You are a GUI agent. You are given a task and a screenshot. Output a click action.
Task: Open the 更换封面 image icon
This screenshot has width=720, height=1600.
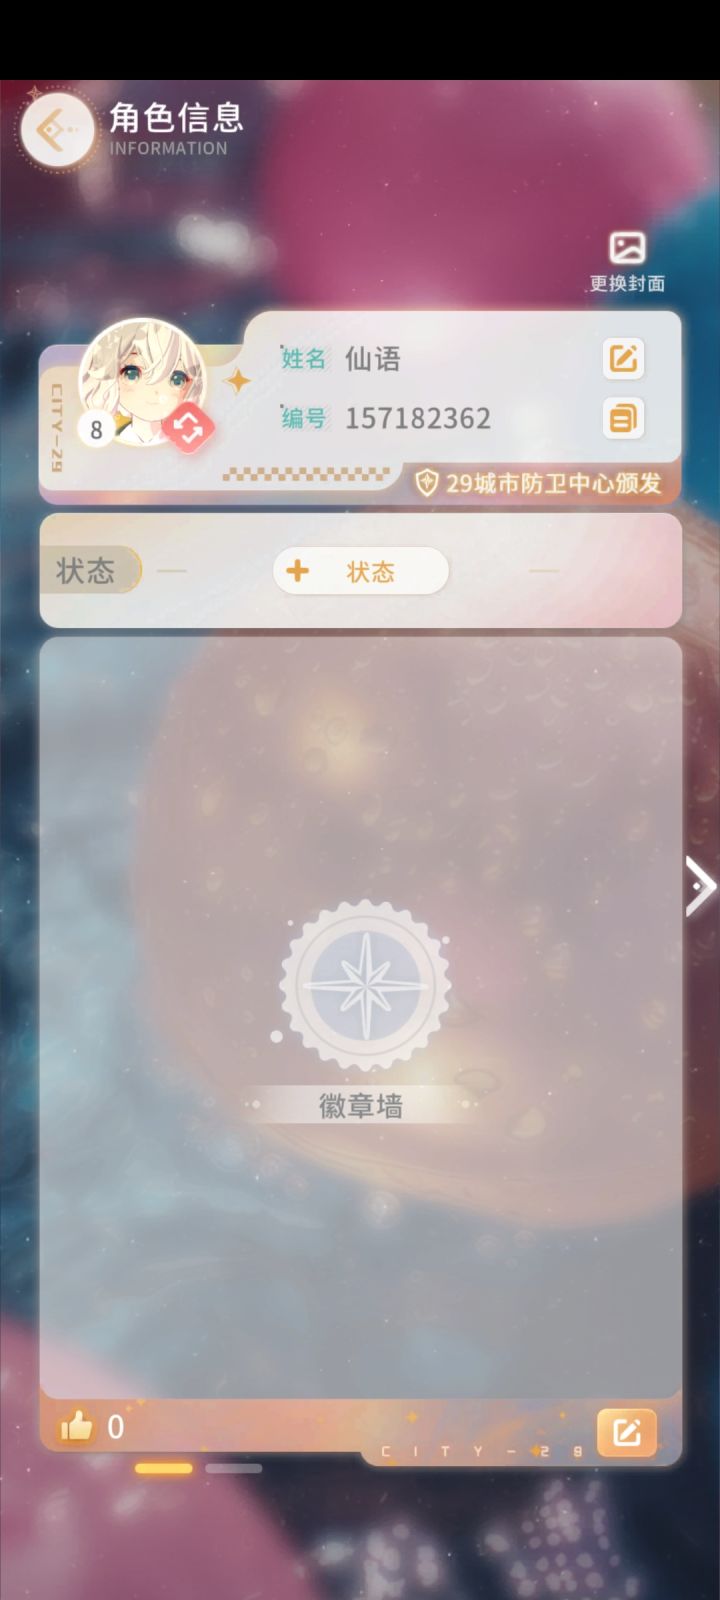[627, 248]
